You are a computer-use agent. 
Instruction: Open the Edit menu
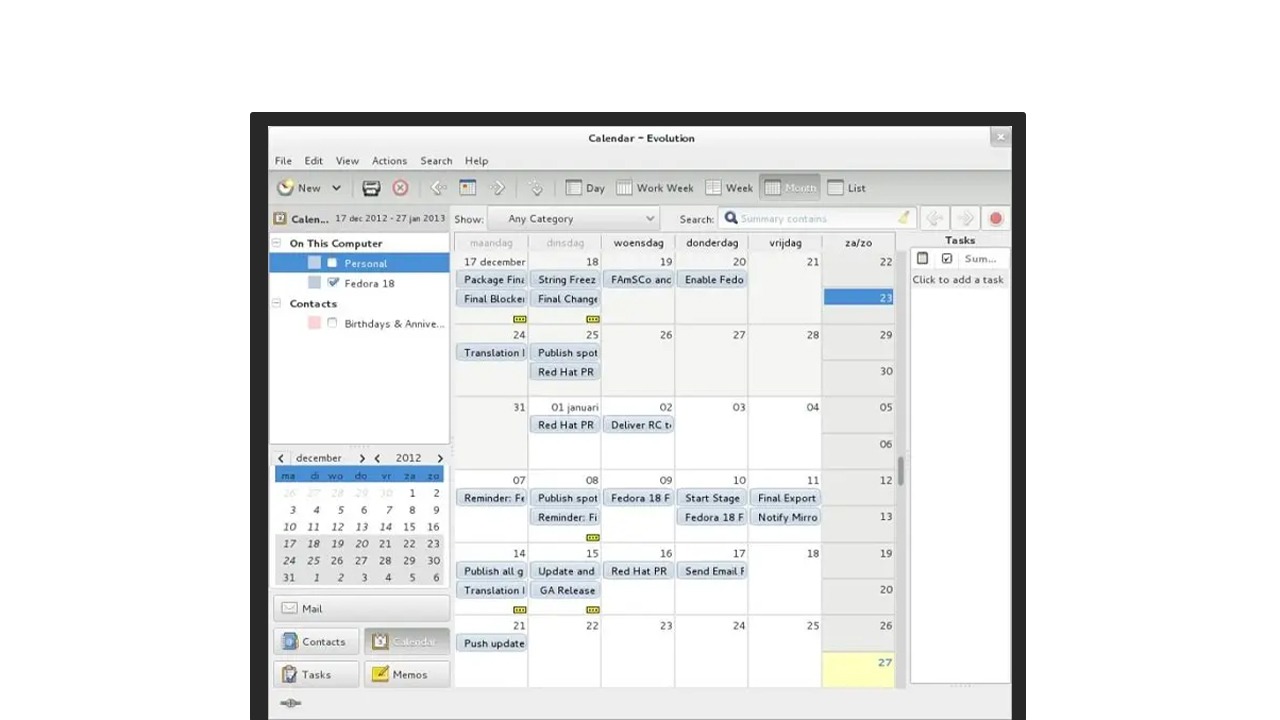tap(313, 161)
